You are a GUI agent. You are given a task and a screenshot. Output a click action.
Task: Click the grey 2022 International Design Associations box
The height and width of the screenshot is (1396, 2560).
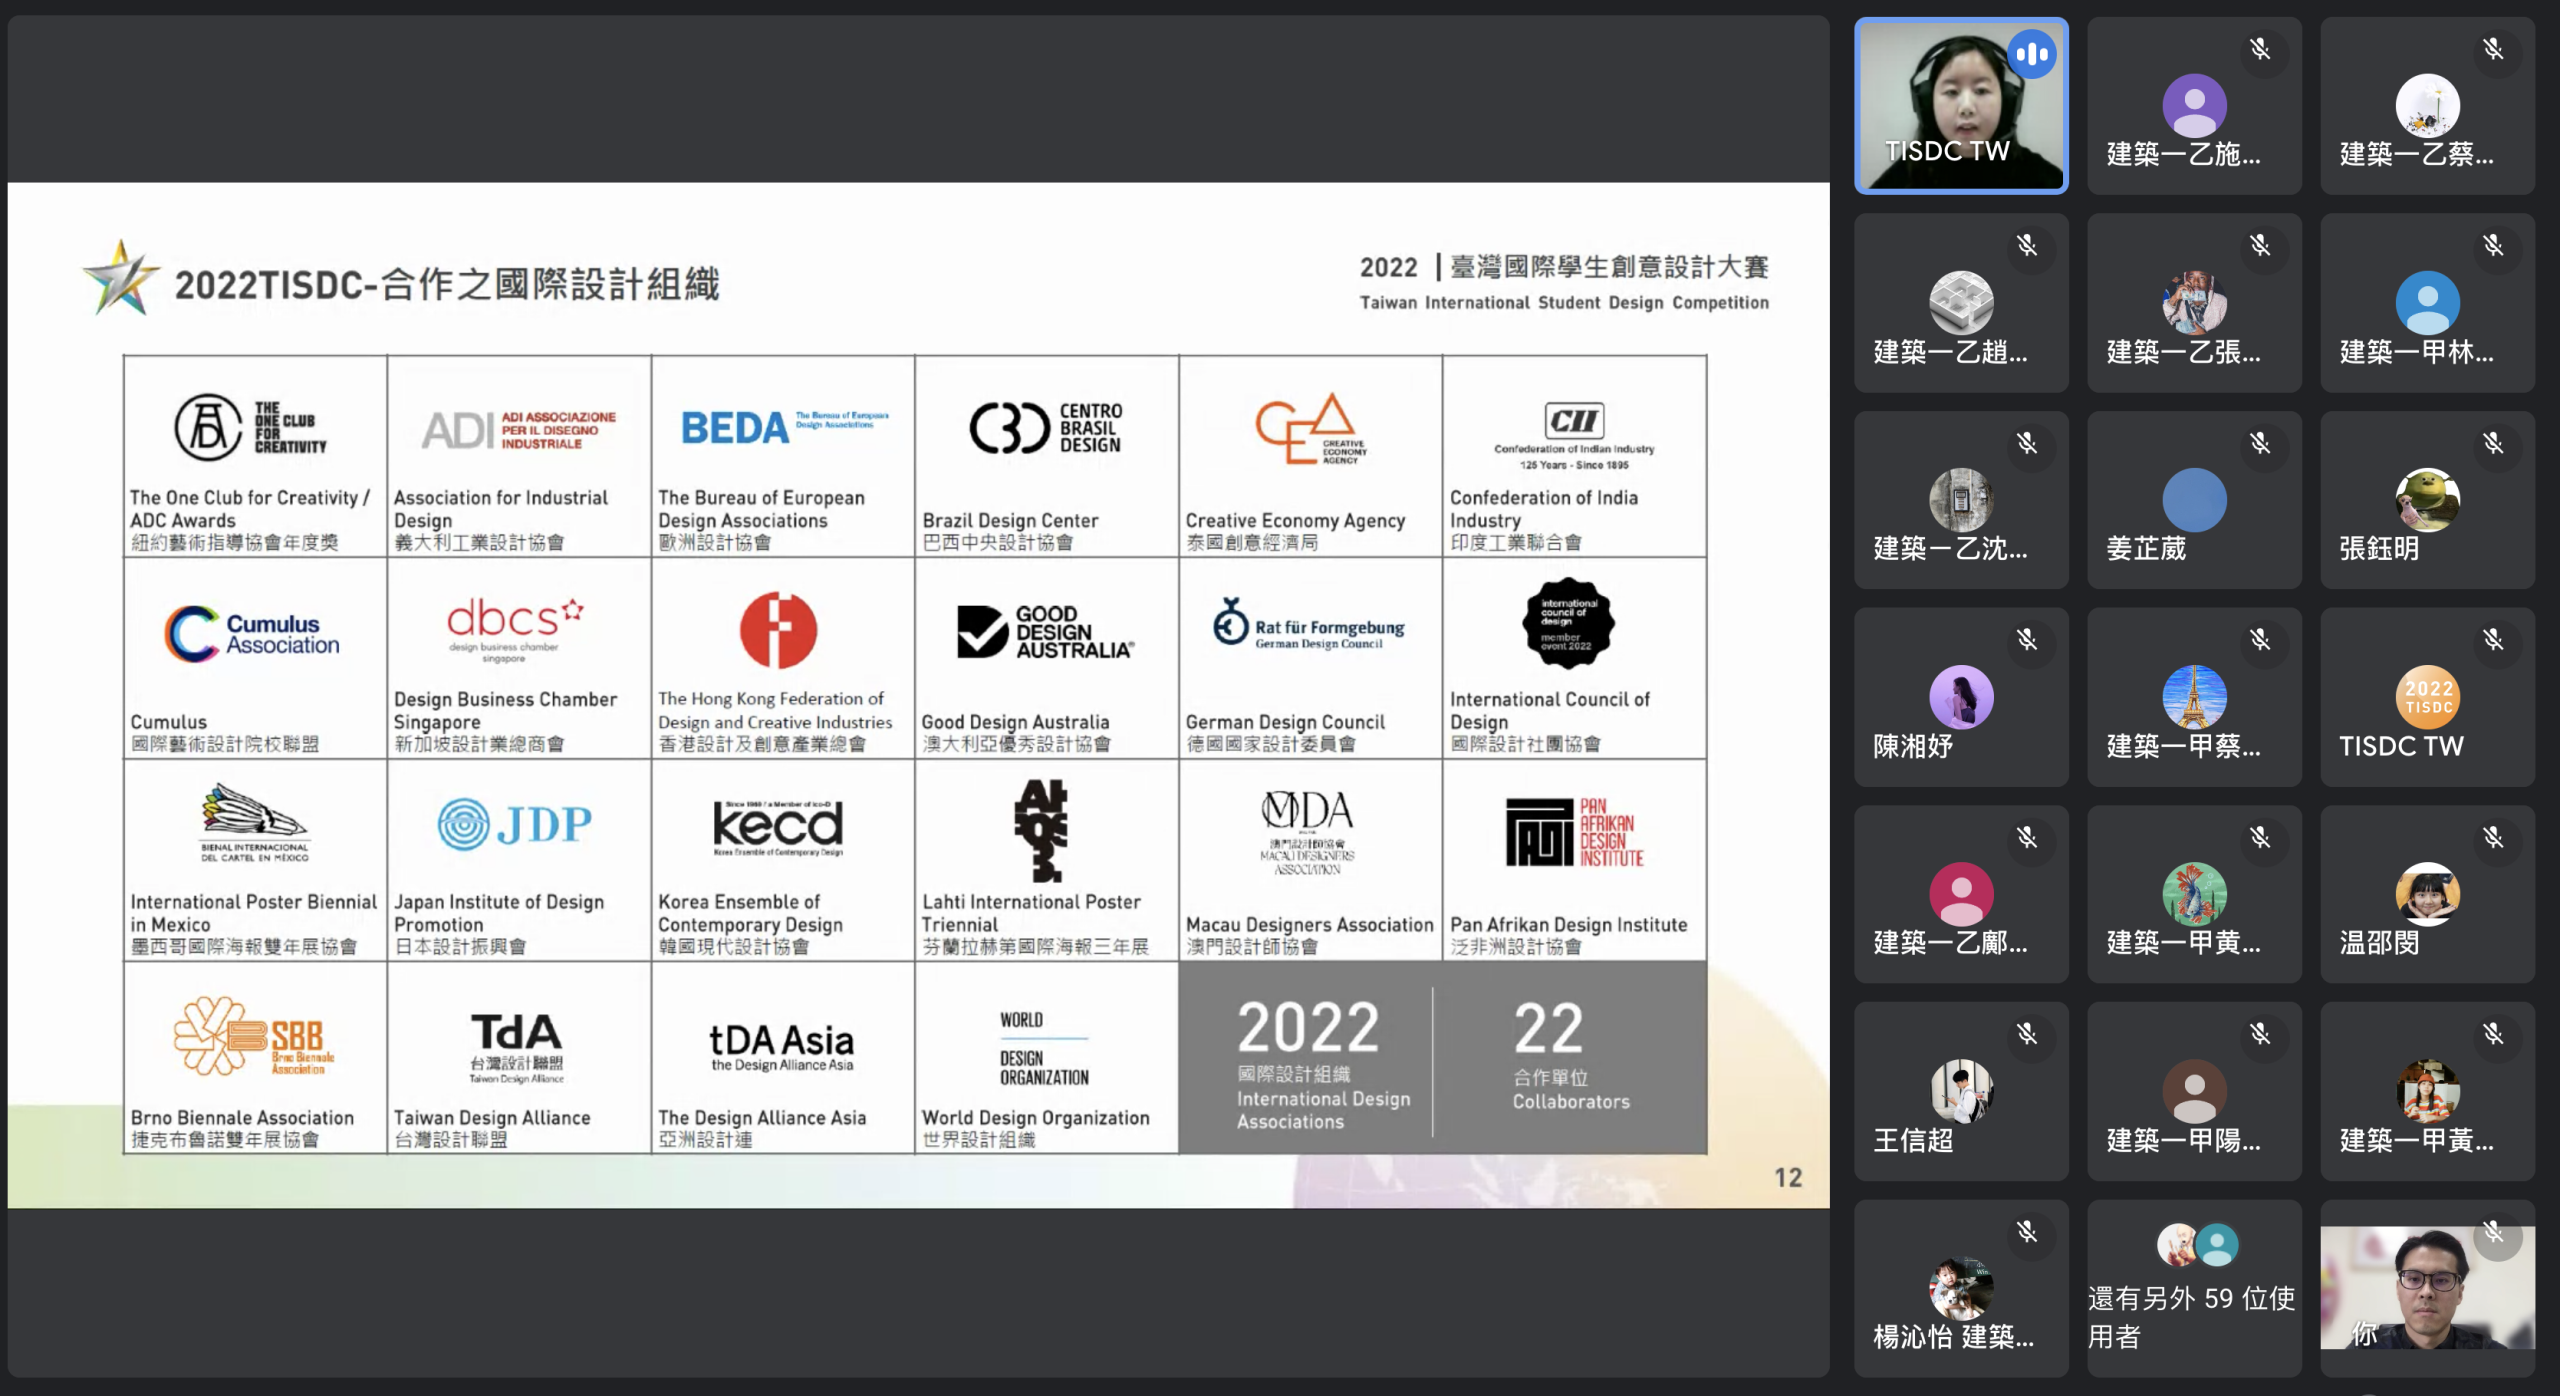(x=1308, y=1058)
